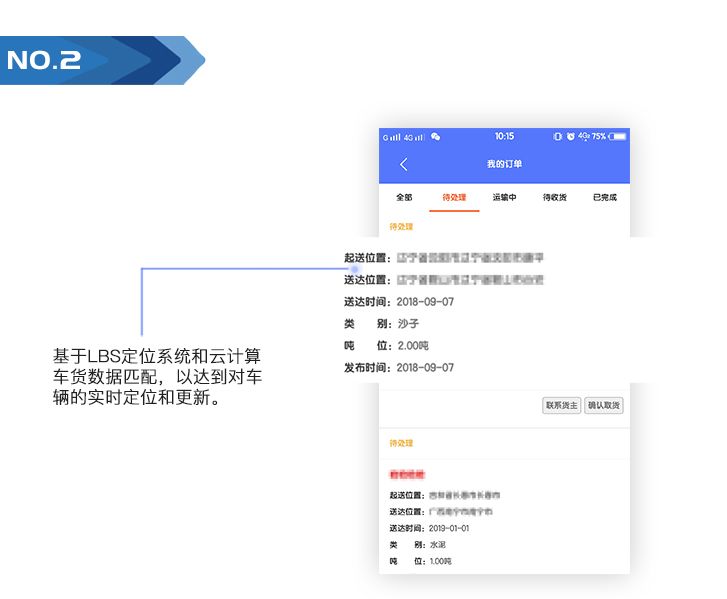
Task: Tap 起送位置 row in second order
Action: [x=445, y=495]
